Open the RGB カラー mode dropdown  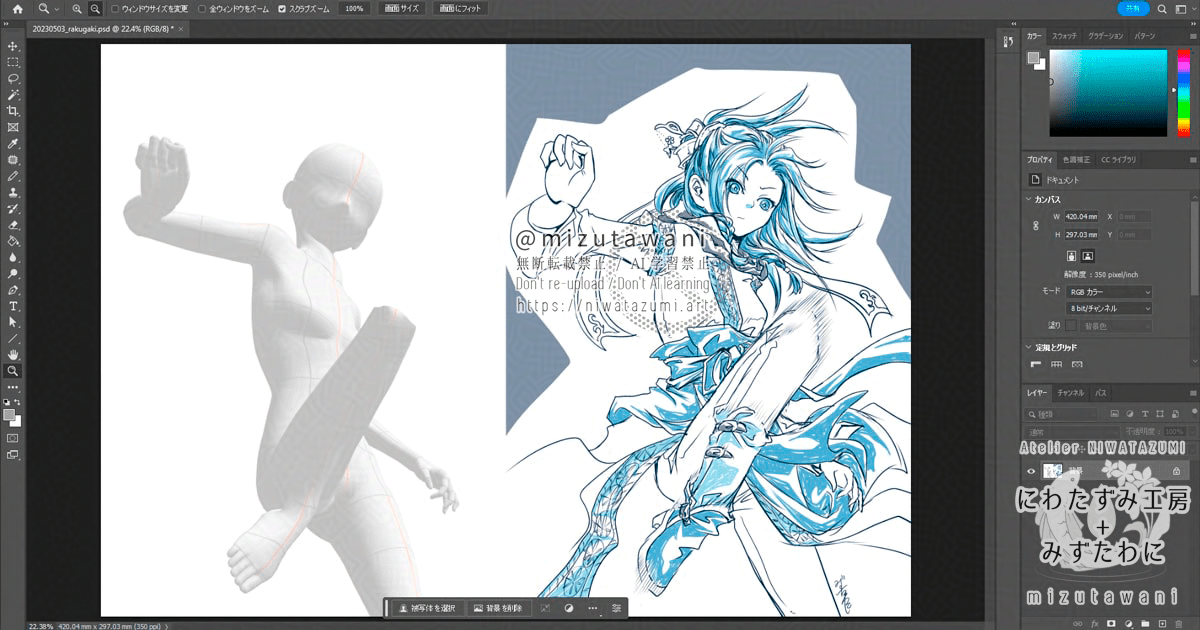coord(1108,292)
